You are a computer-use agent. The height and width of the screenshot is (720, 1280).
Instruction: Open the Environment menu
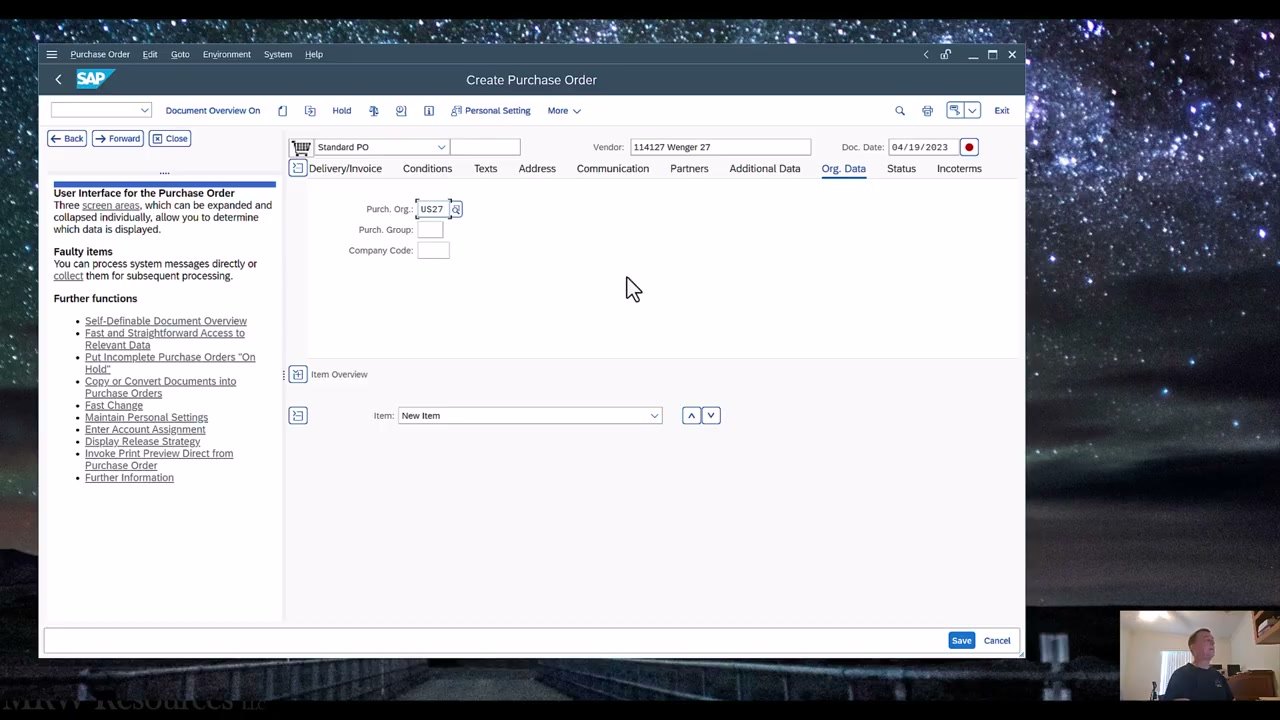click(x=227, y=55)
